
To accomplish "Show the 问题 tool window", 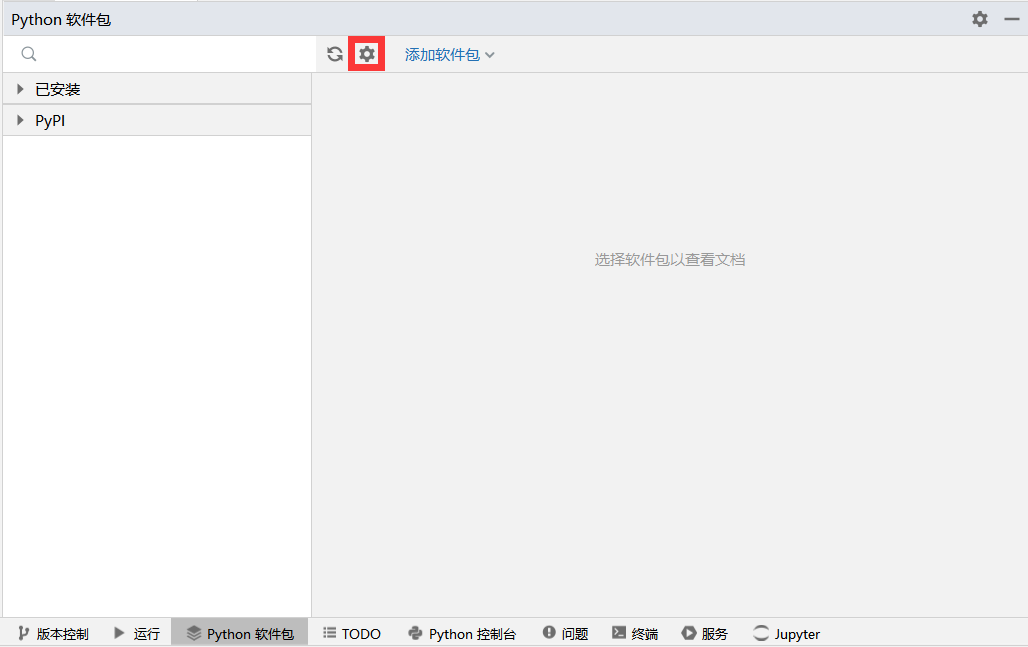I will [x=565, y=633].
